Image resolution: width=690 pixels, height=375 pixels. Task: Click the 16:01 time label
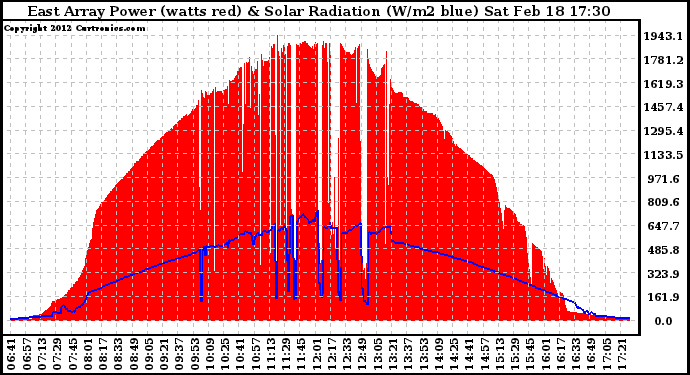(546, 354)
